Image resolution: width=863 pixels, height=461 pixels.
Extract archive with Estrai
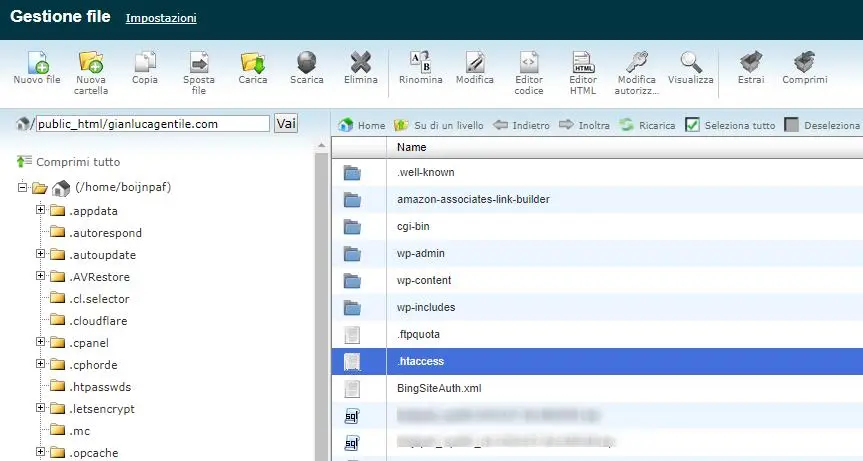click(x=751, y=68)
